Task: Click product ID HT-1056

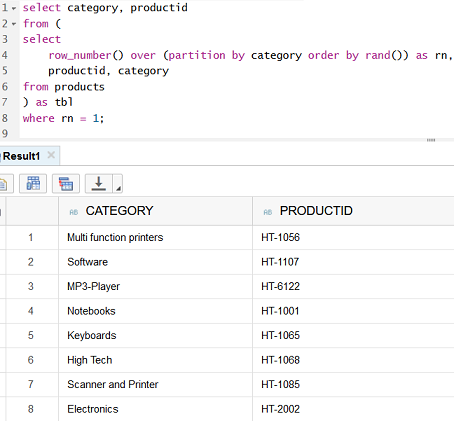Action: coord(280,237)
